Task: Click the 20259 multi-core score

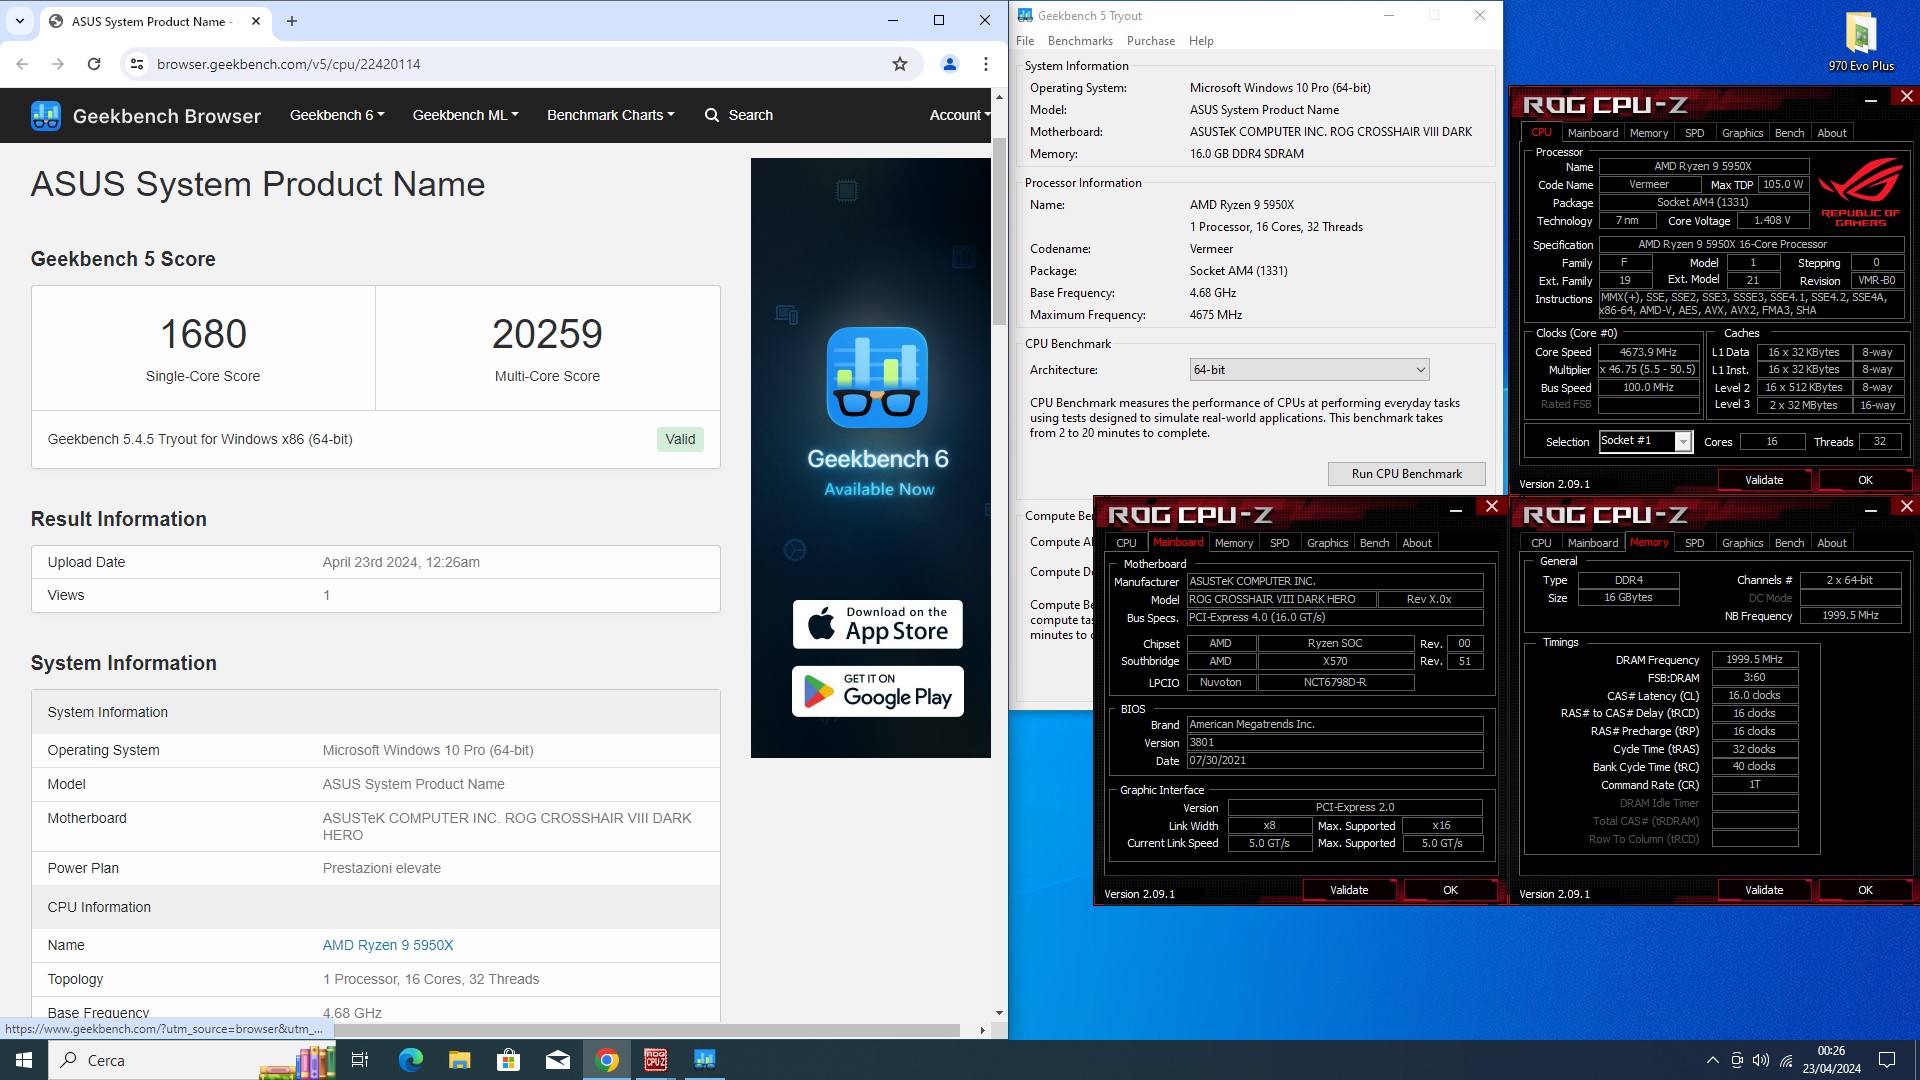Action: pos(547,334)
